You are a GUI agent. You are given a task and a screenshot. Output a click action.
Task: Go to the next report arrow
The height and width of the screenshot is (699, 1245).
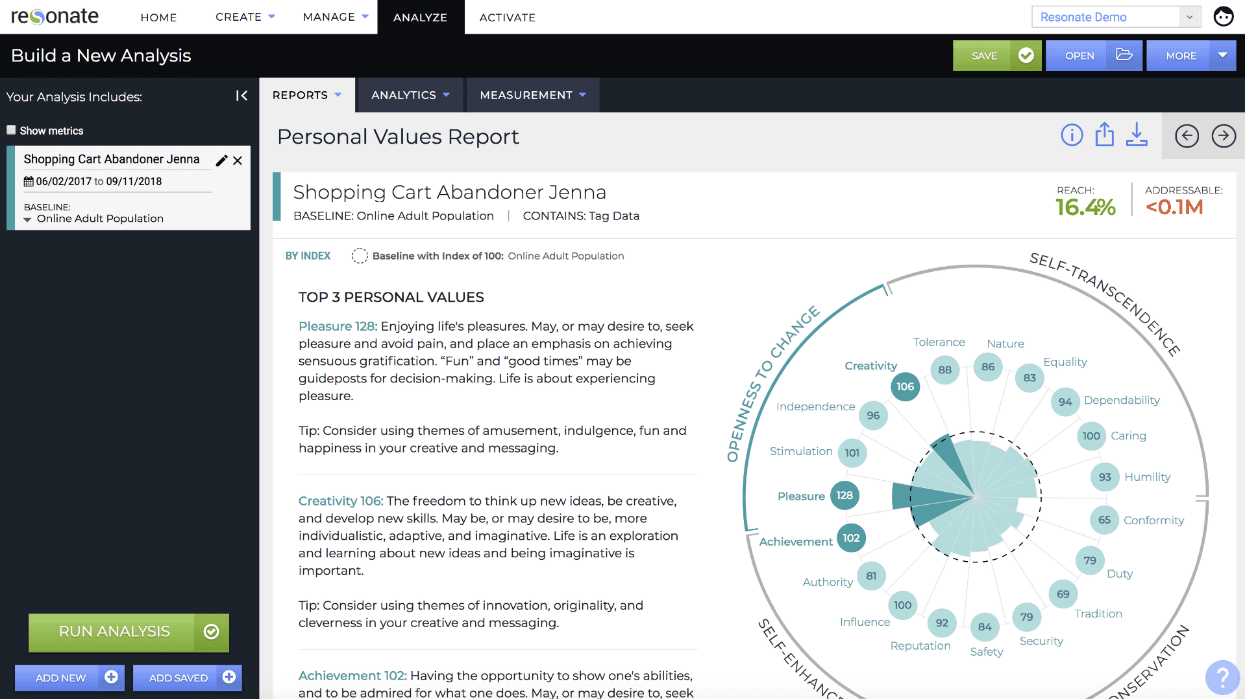(1224, 136)
